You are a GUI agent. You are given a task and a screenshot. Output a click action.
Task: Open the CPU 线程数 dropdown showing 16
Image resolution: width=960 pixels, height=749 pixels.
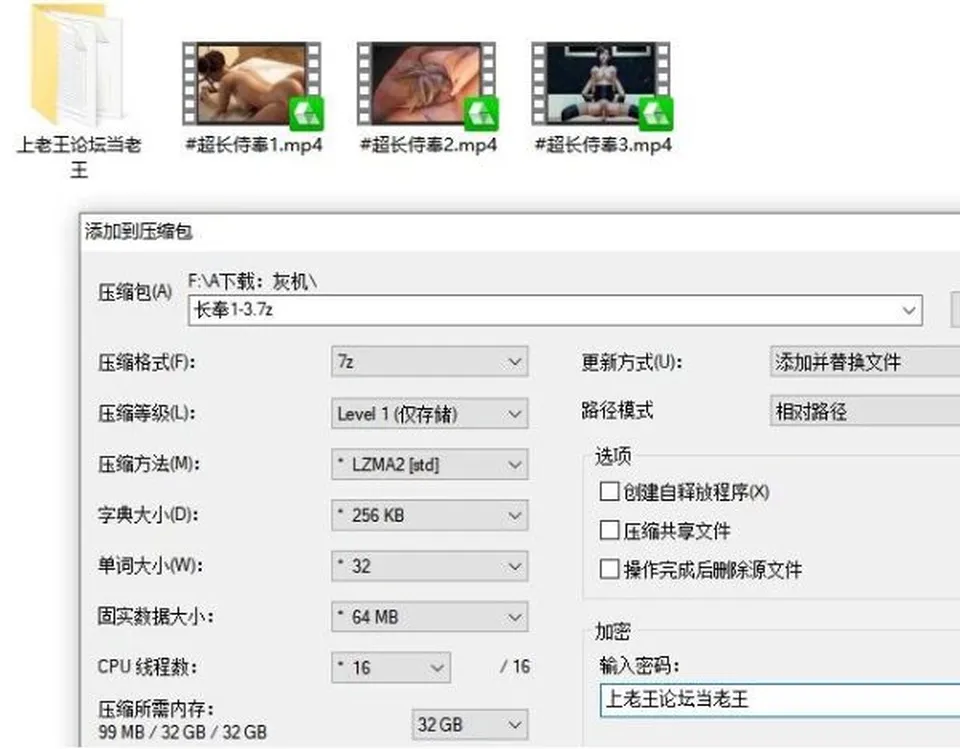[x=391, y=667]
